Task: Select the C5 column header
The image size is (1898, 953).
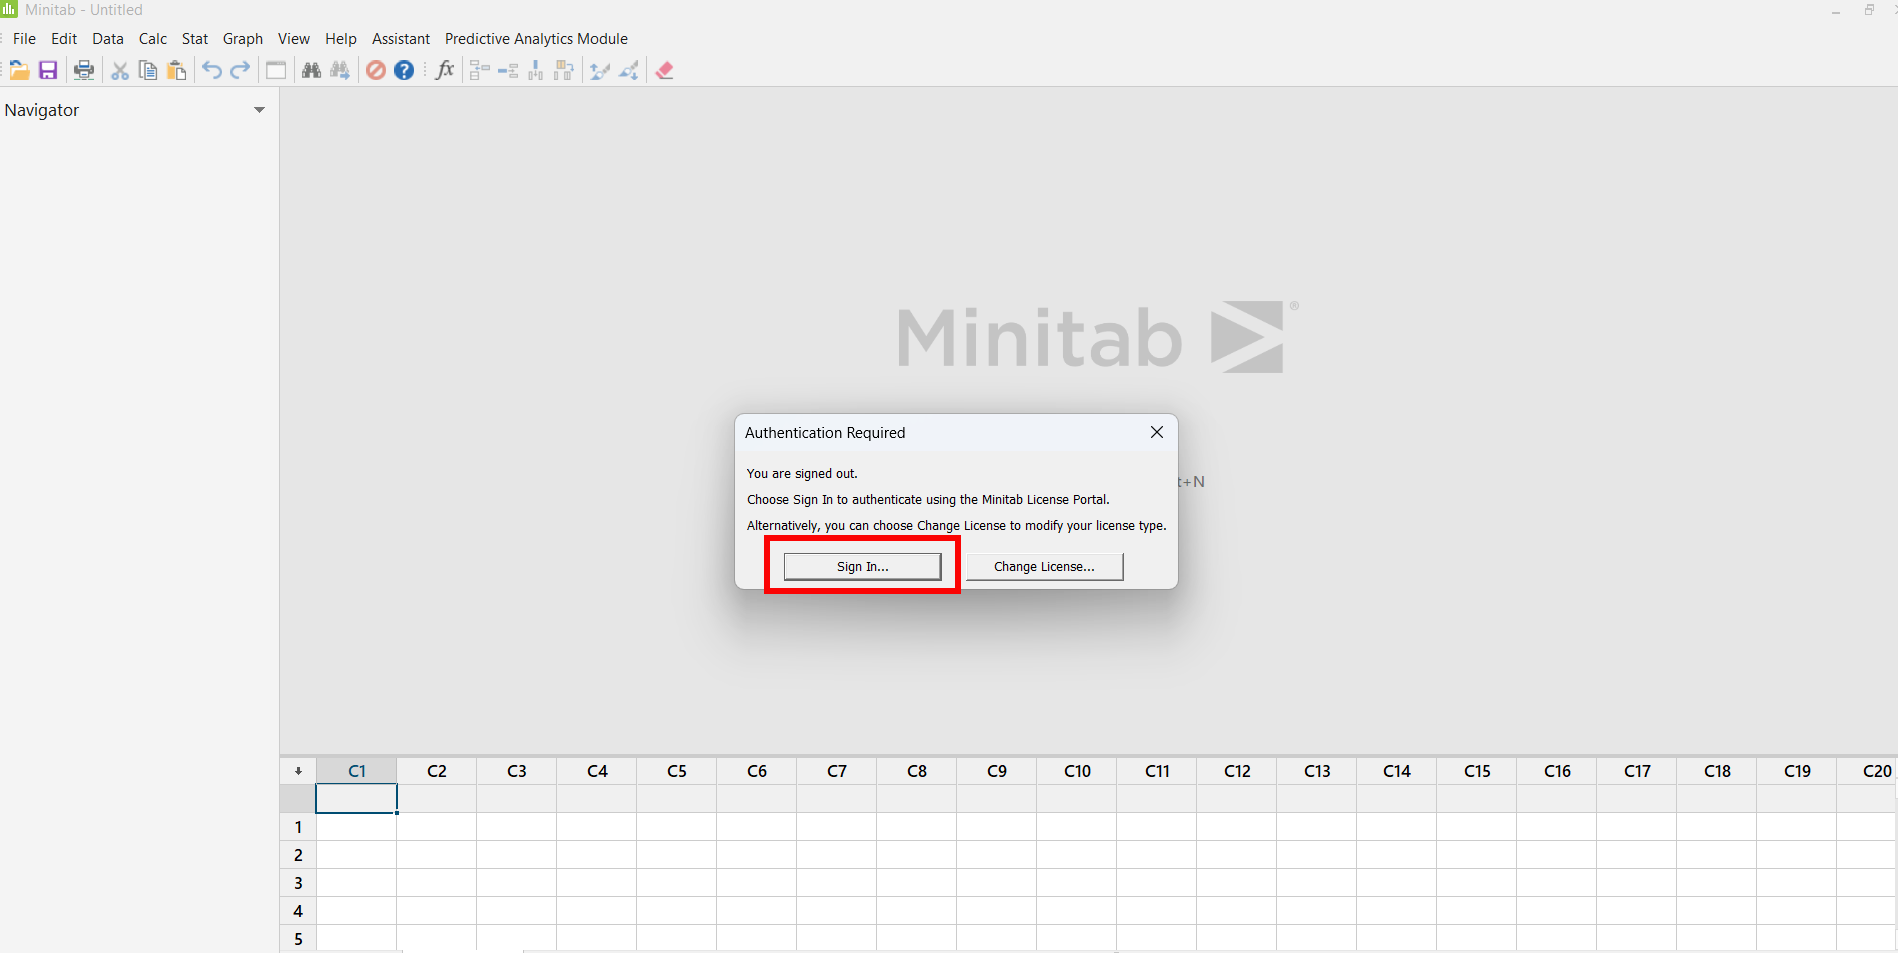Action: pos(677,771)
